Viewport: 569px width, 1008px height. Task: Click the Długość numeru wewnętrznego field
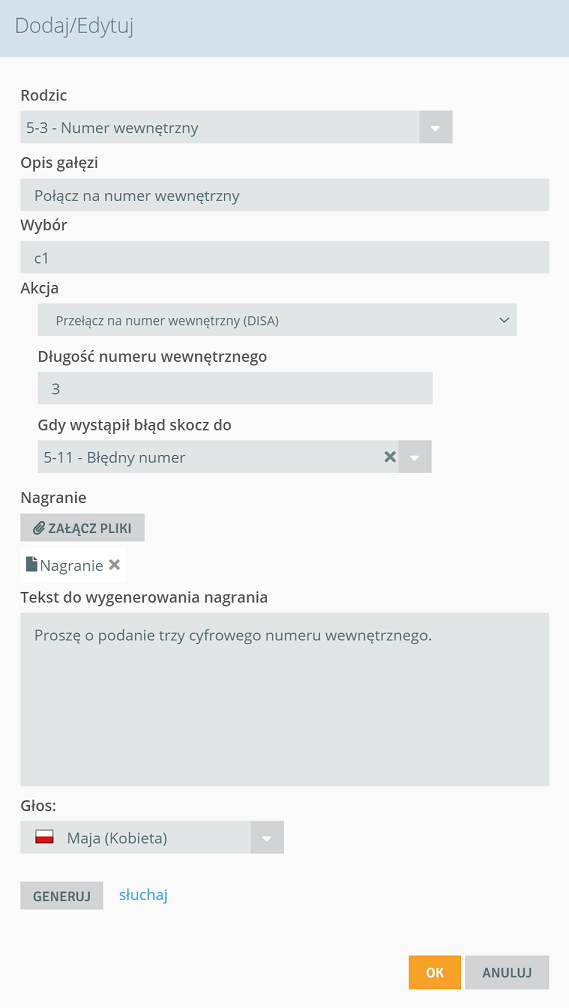pyautogui.click(x=235, y=388)
